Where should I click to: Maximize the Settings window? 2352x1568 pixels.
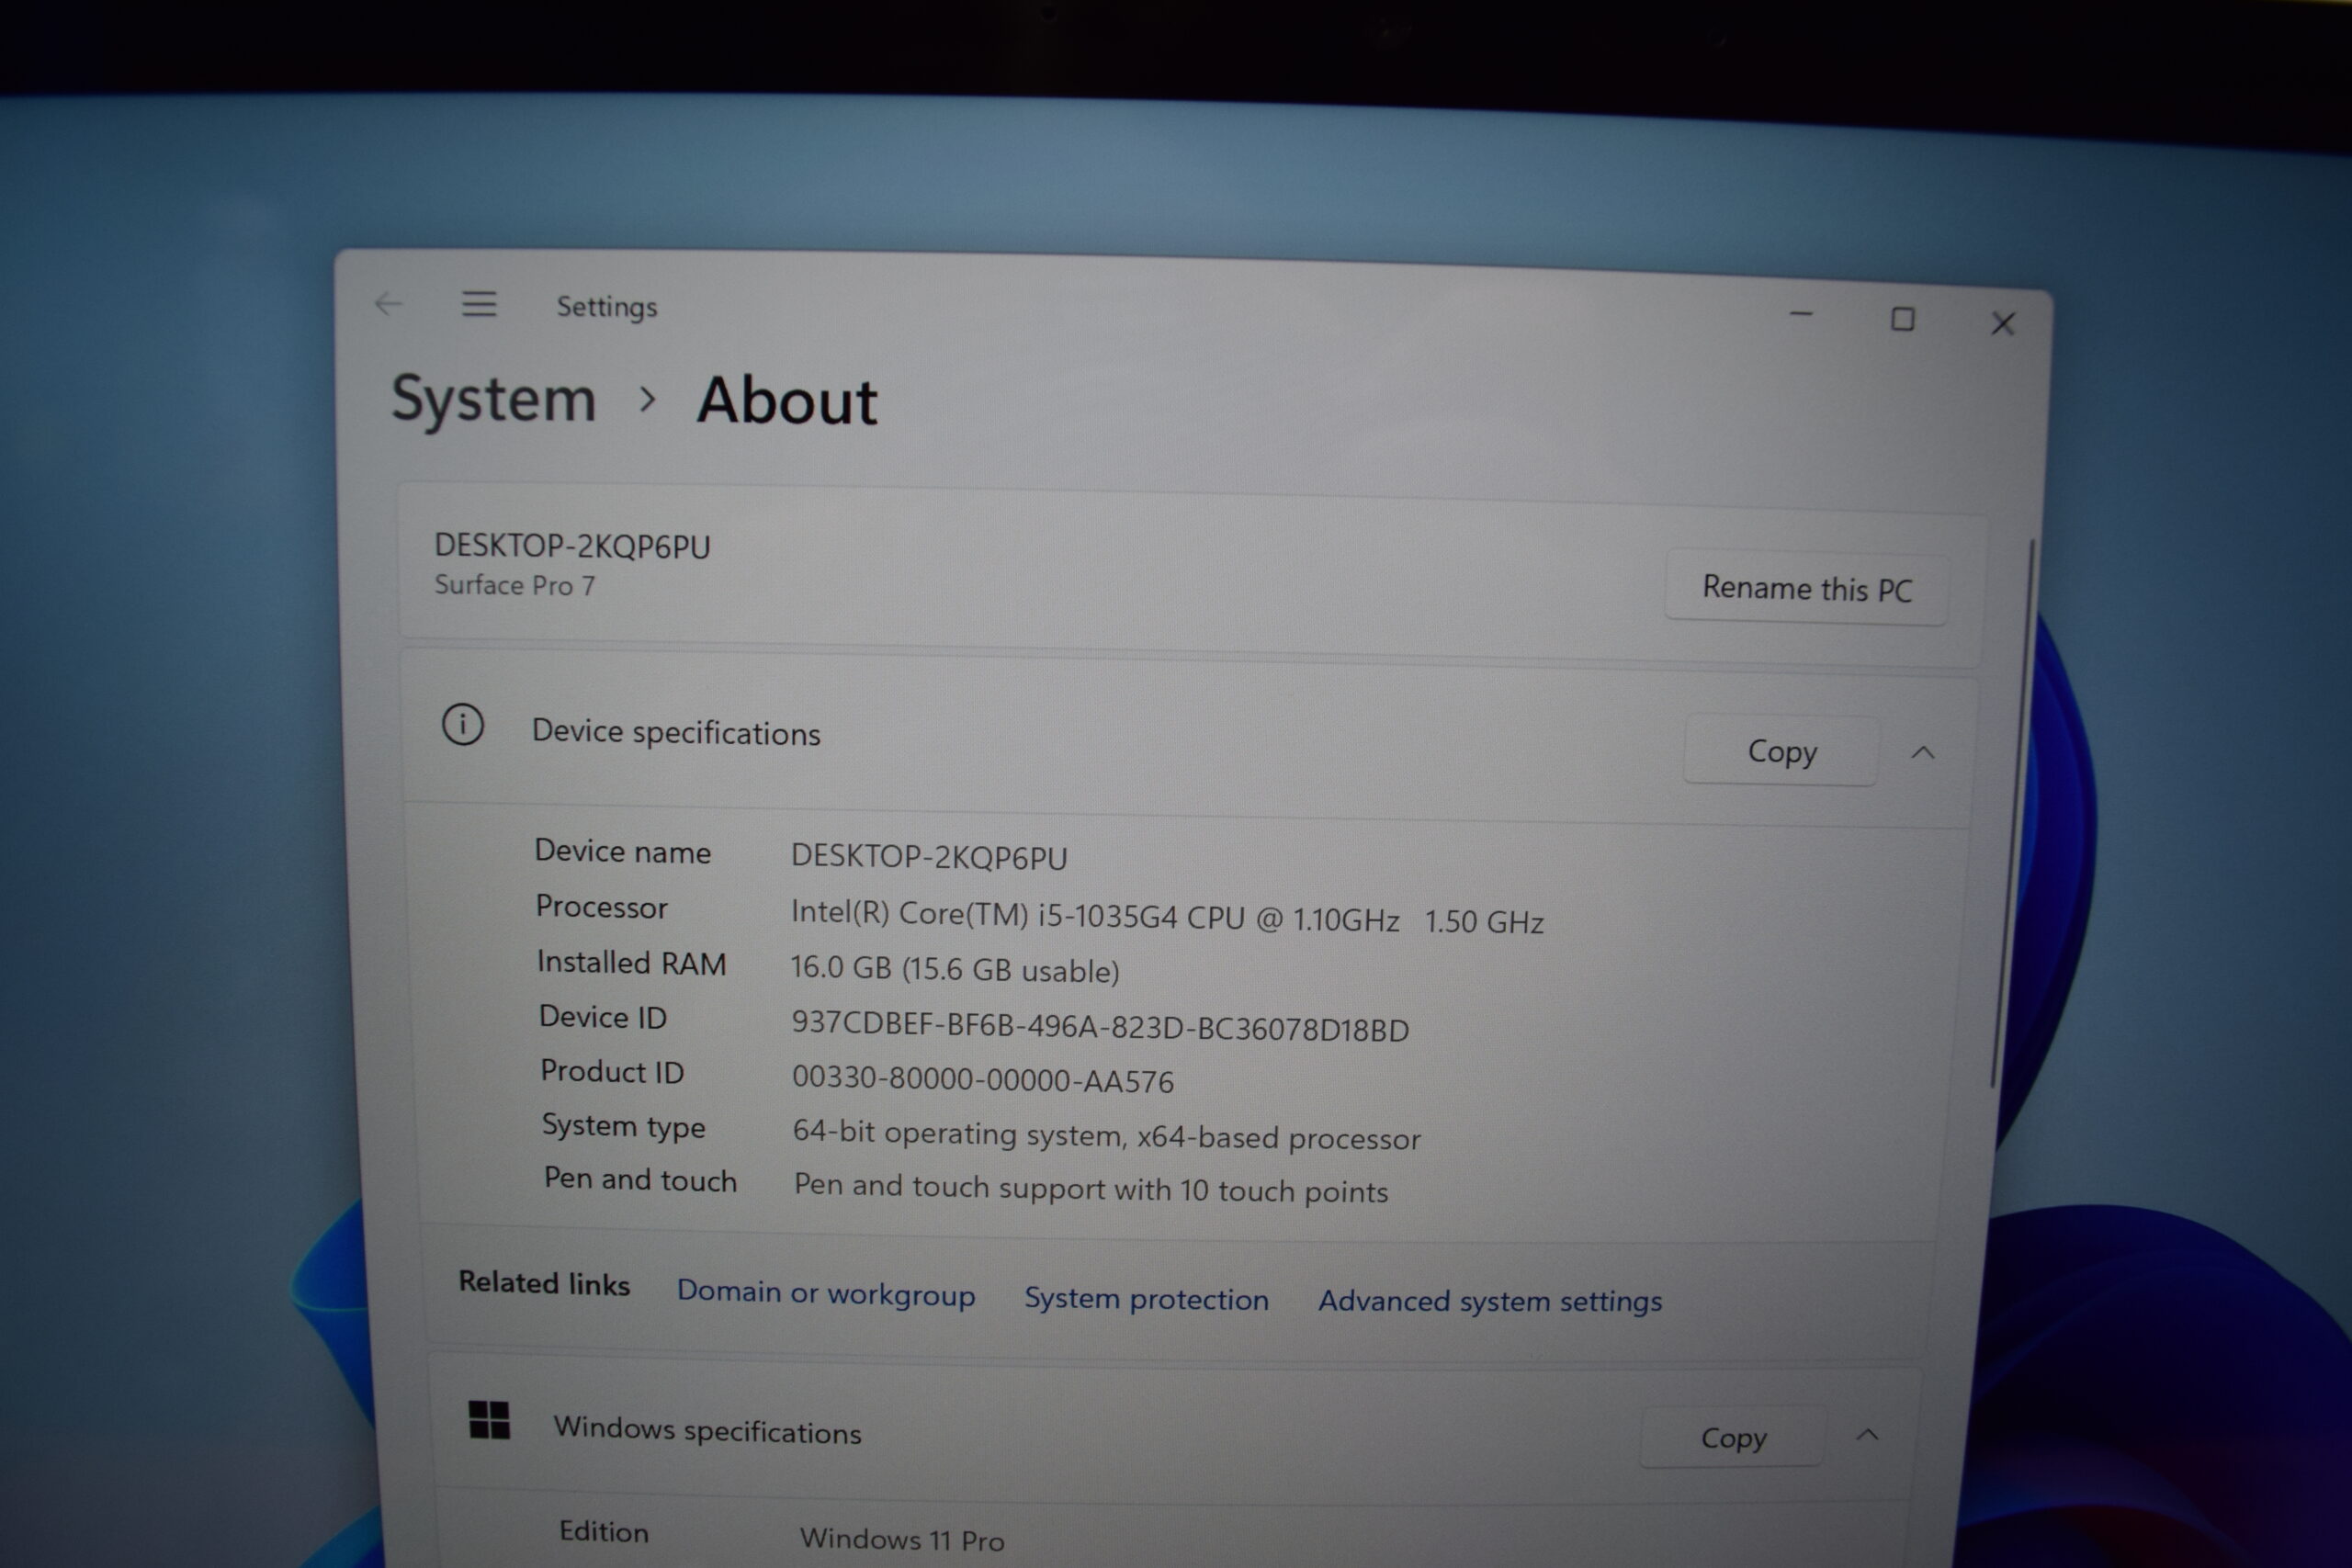click(x=1902, y=319)
